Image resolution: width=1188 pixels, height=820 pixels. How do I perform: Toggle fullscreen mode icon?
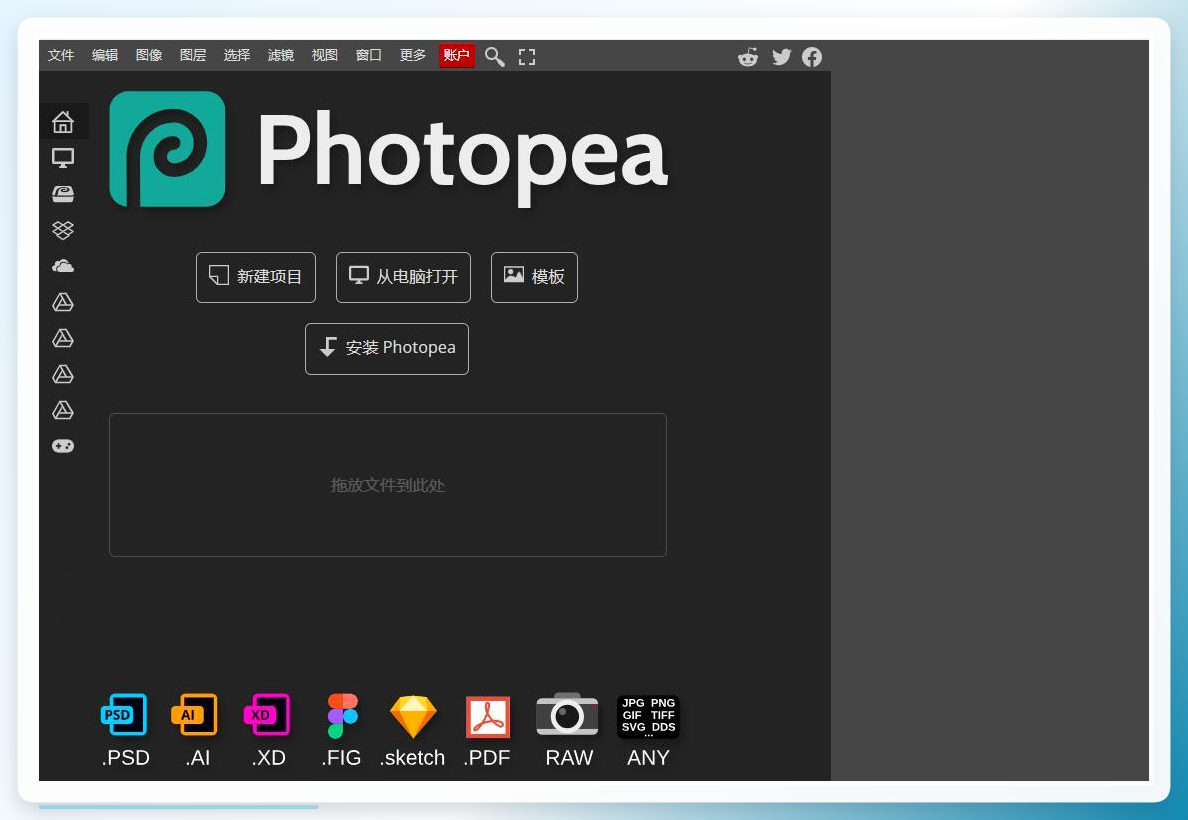(527, 57)
